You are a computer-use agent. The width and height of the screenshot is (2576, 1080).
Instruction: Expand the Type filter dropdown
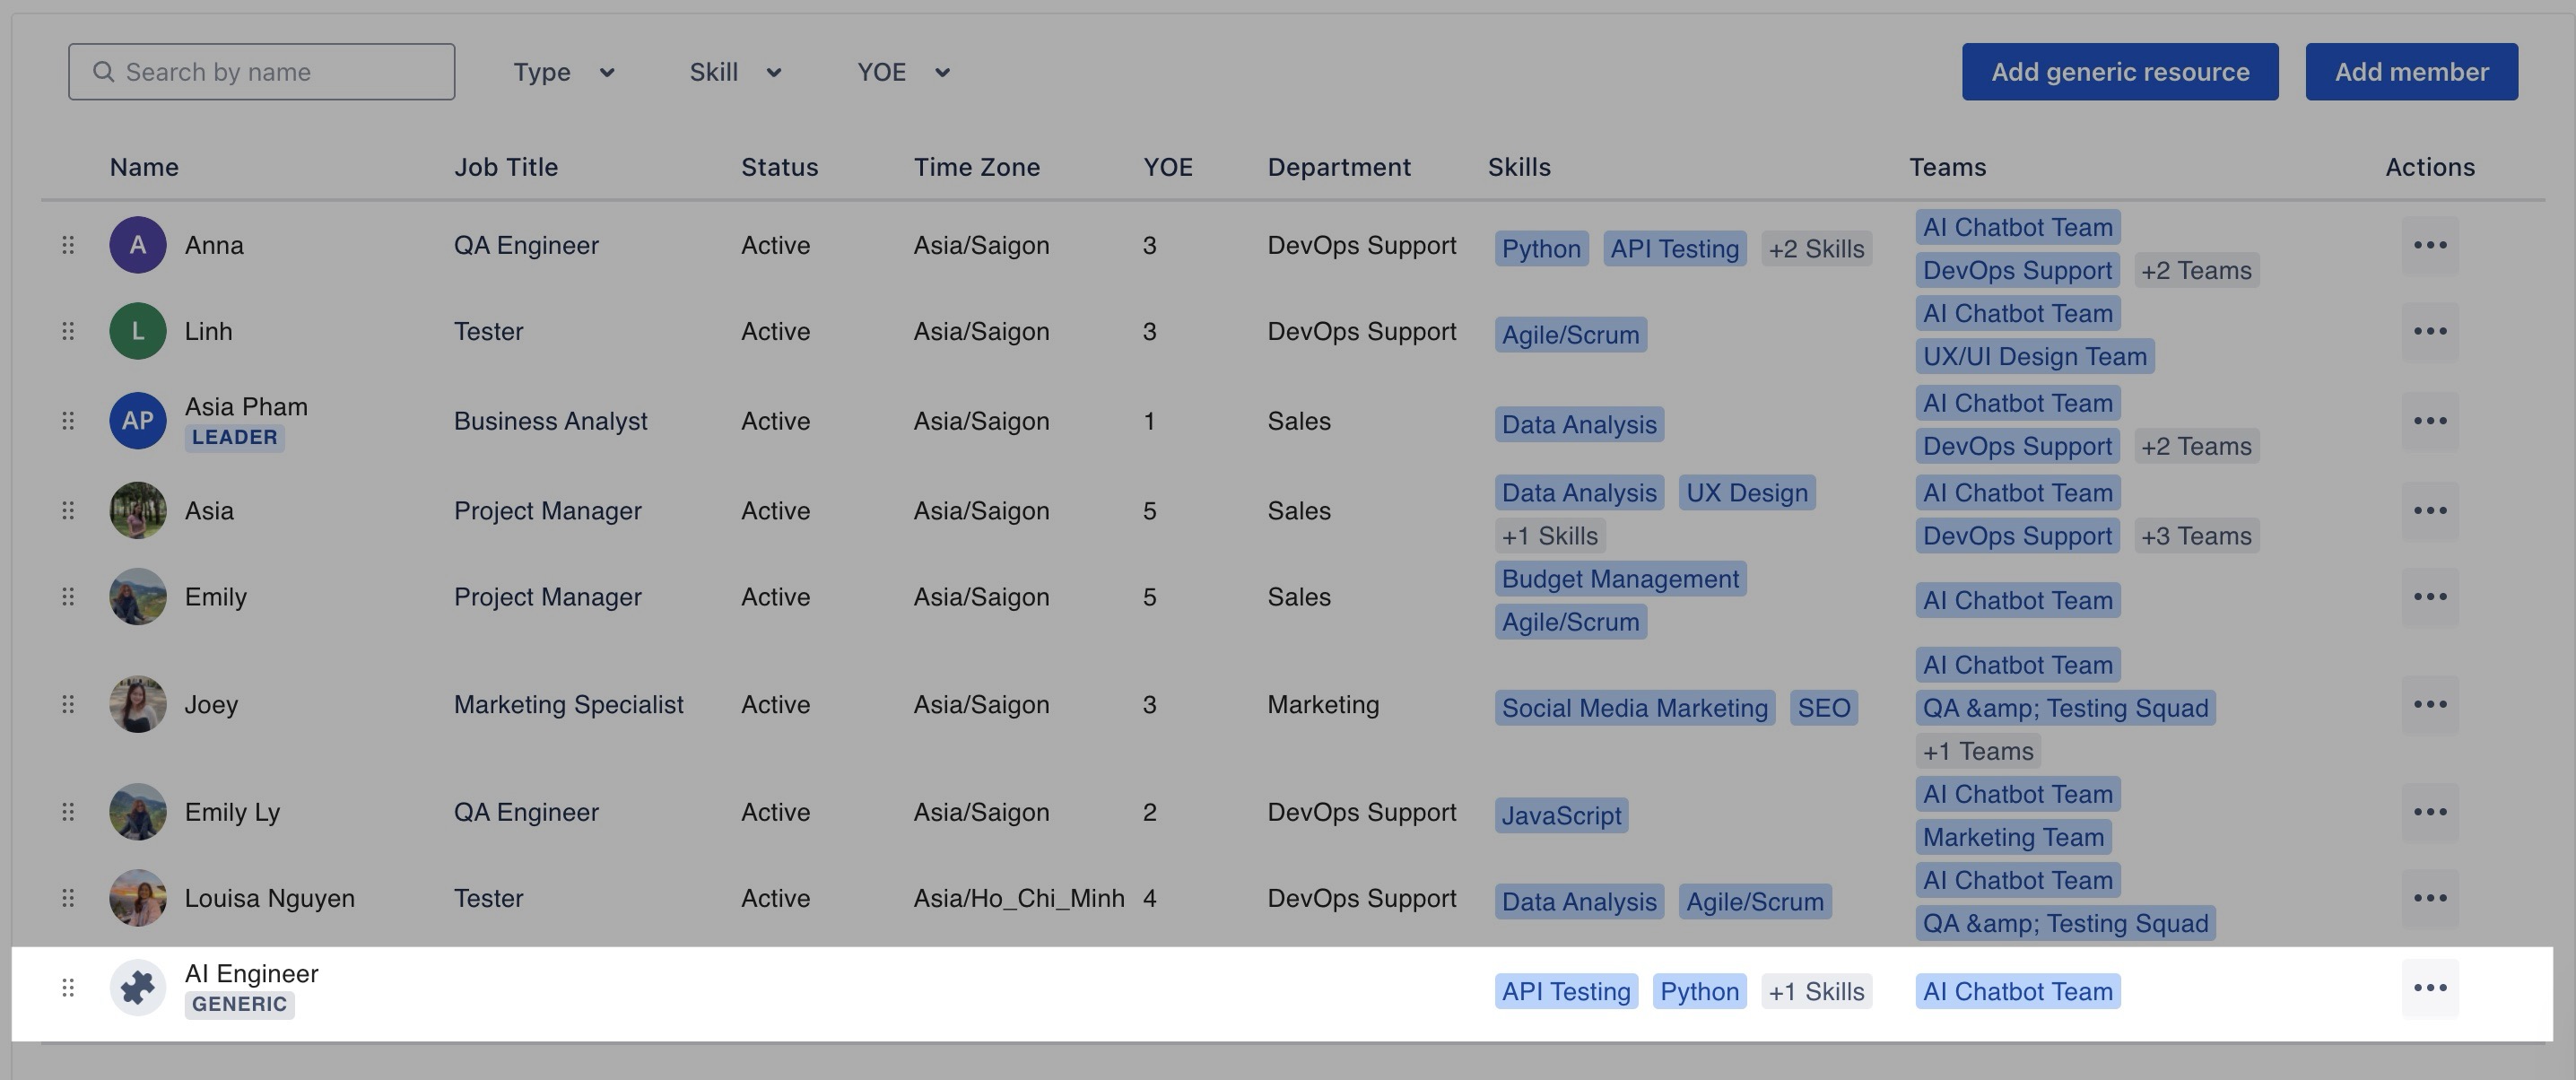[x=563, y=72]
